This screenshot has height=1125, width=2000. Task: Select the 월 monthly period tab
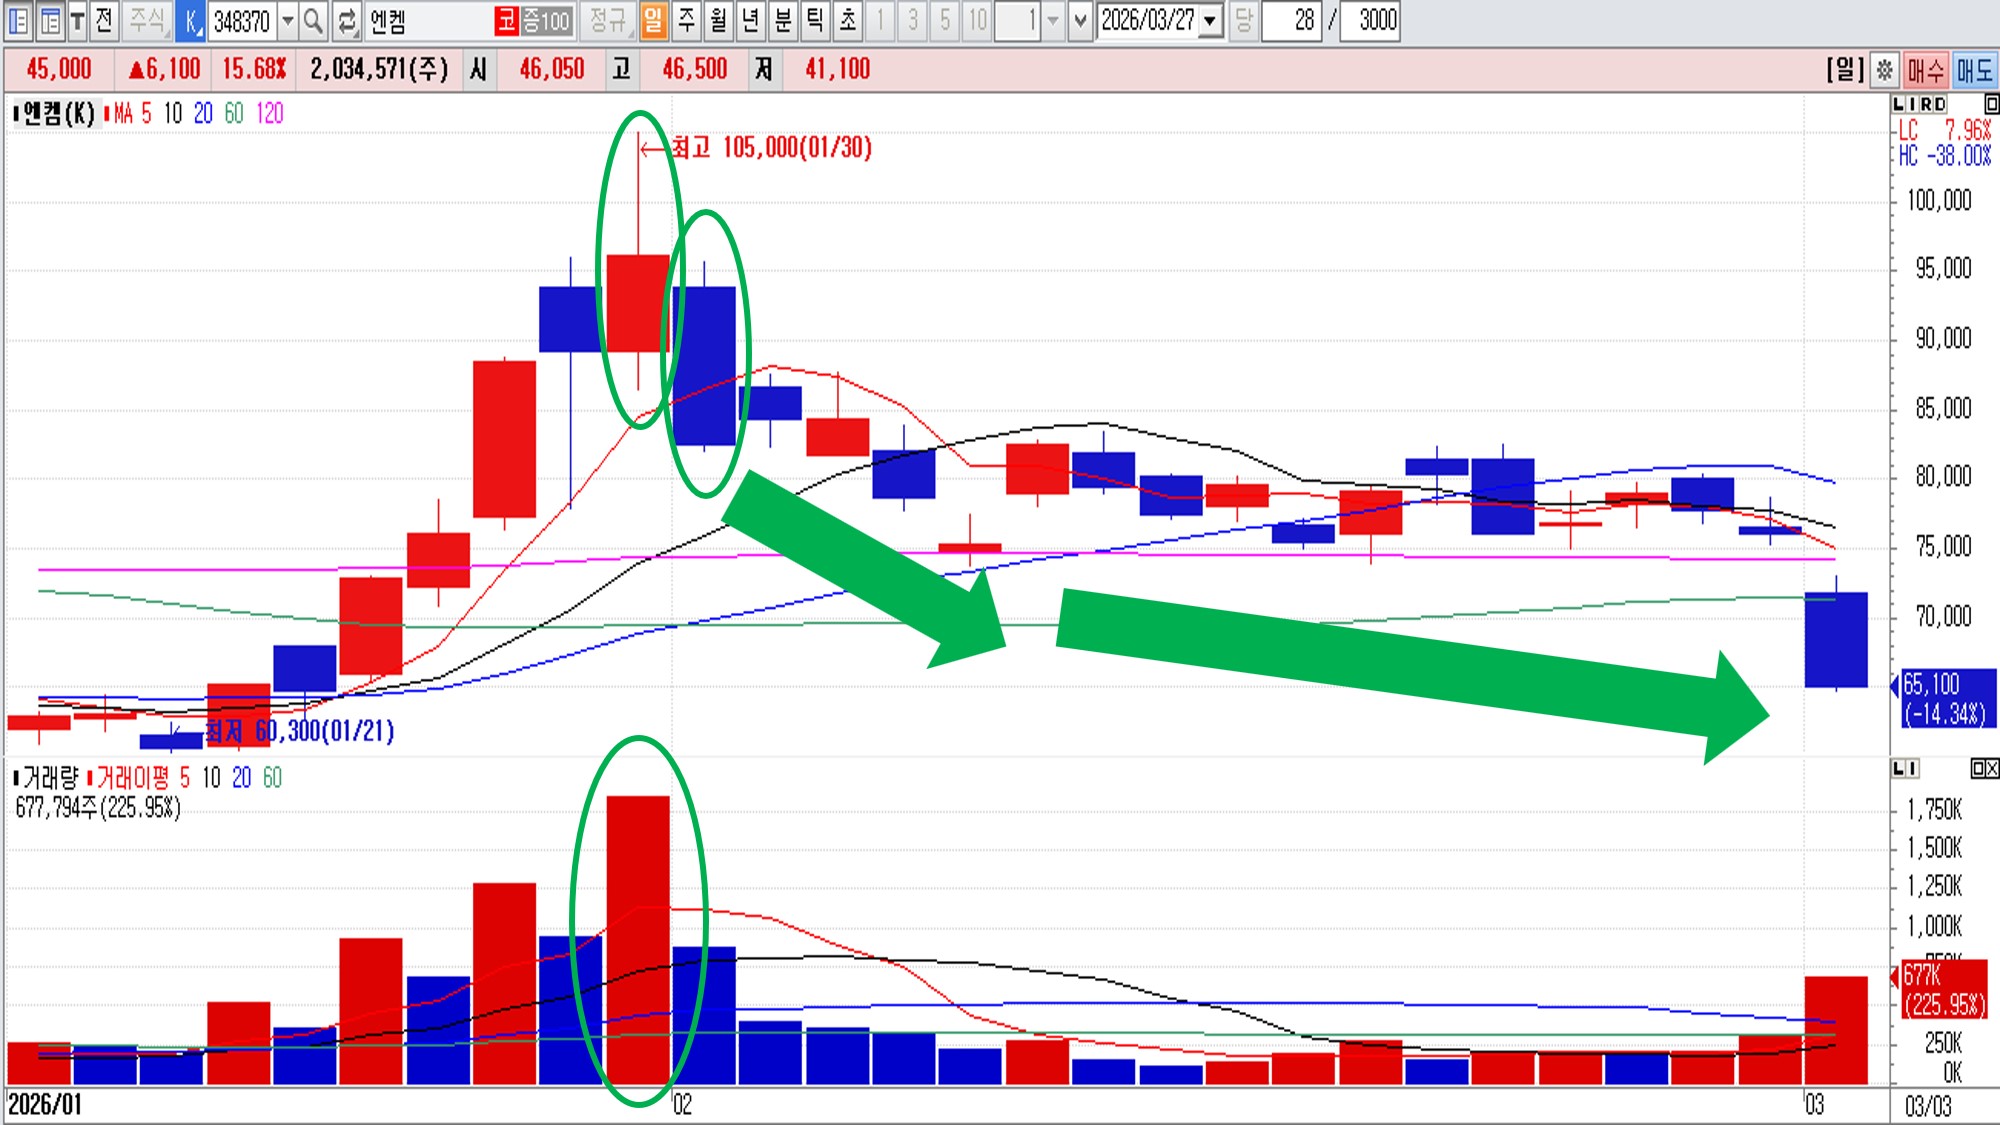(x=718, y=20)
